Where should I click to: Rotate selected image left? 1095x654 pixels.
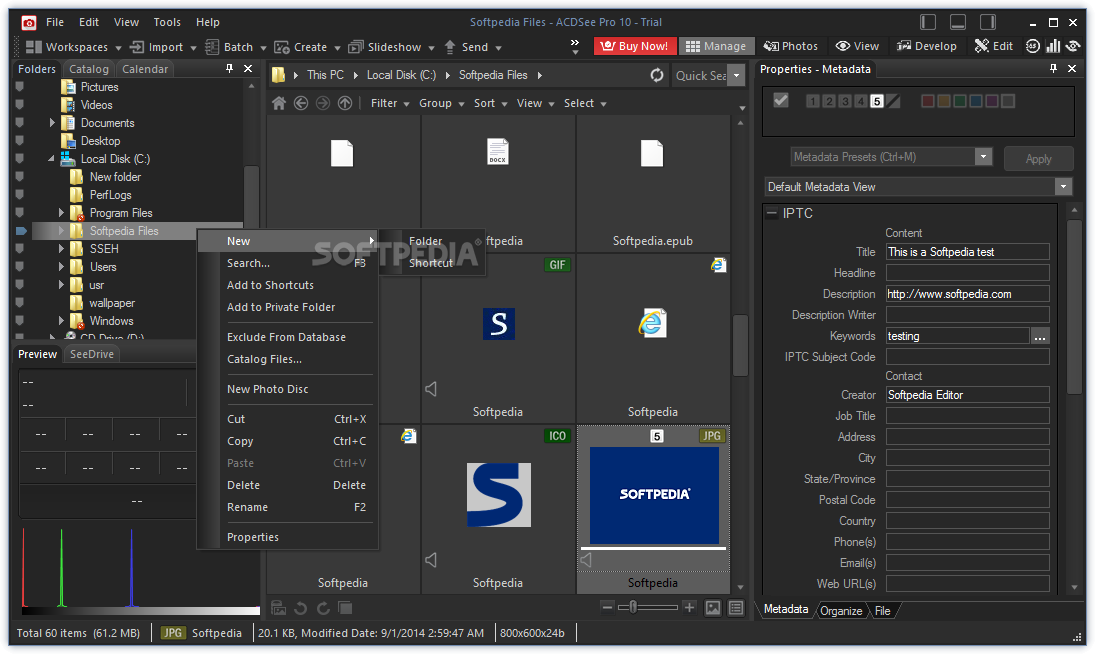[x=301, y=608]
